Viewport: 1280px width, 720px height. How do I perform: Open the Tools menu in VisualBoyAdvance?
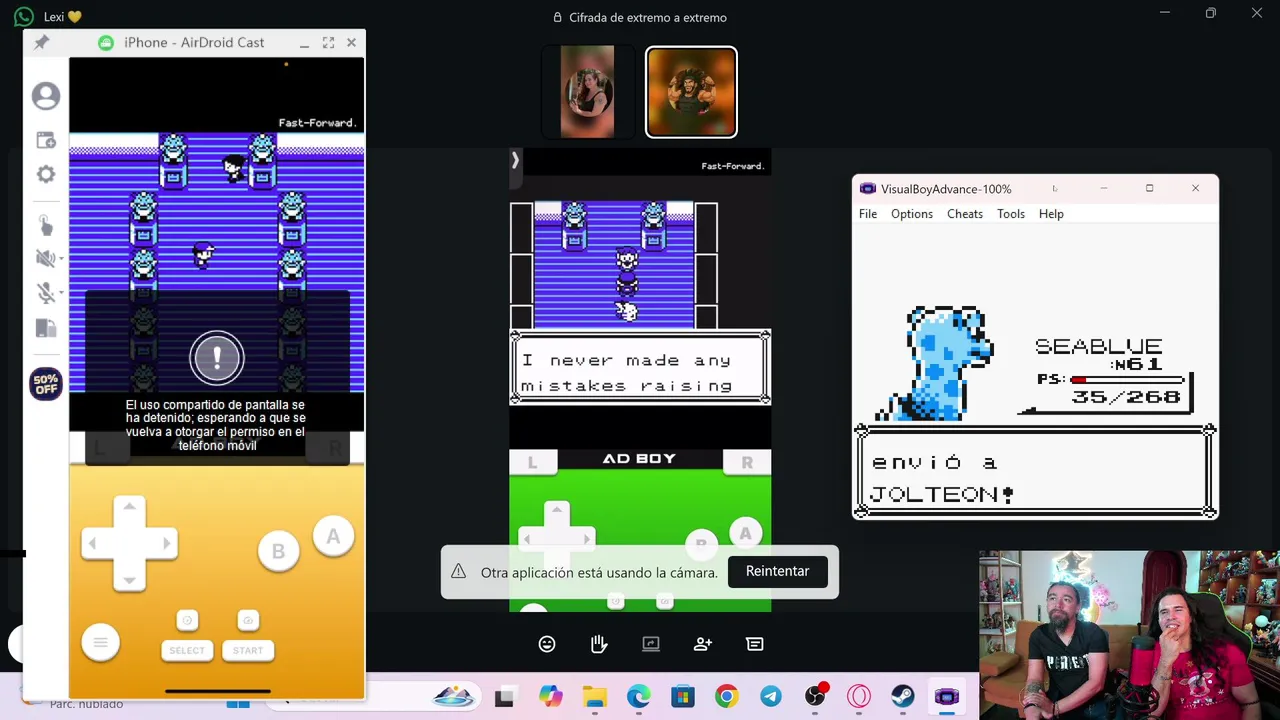[1011, 214]
